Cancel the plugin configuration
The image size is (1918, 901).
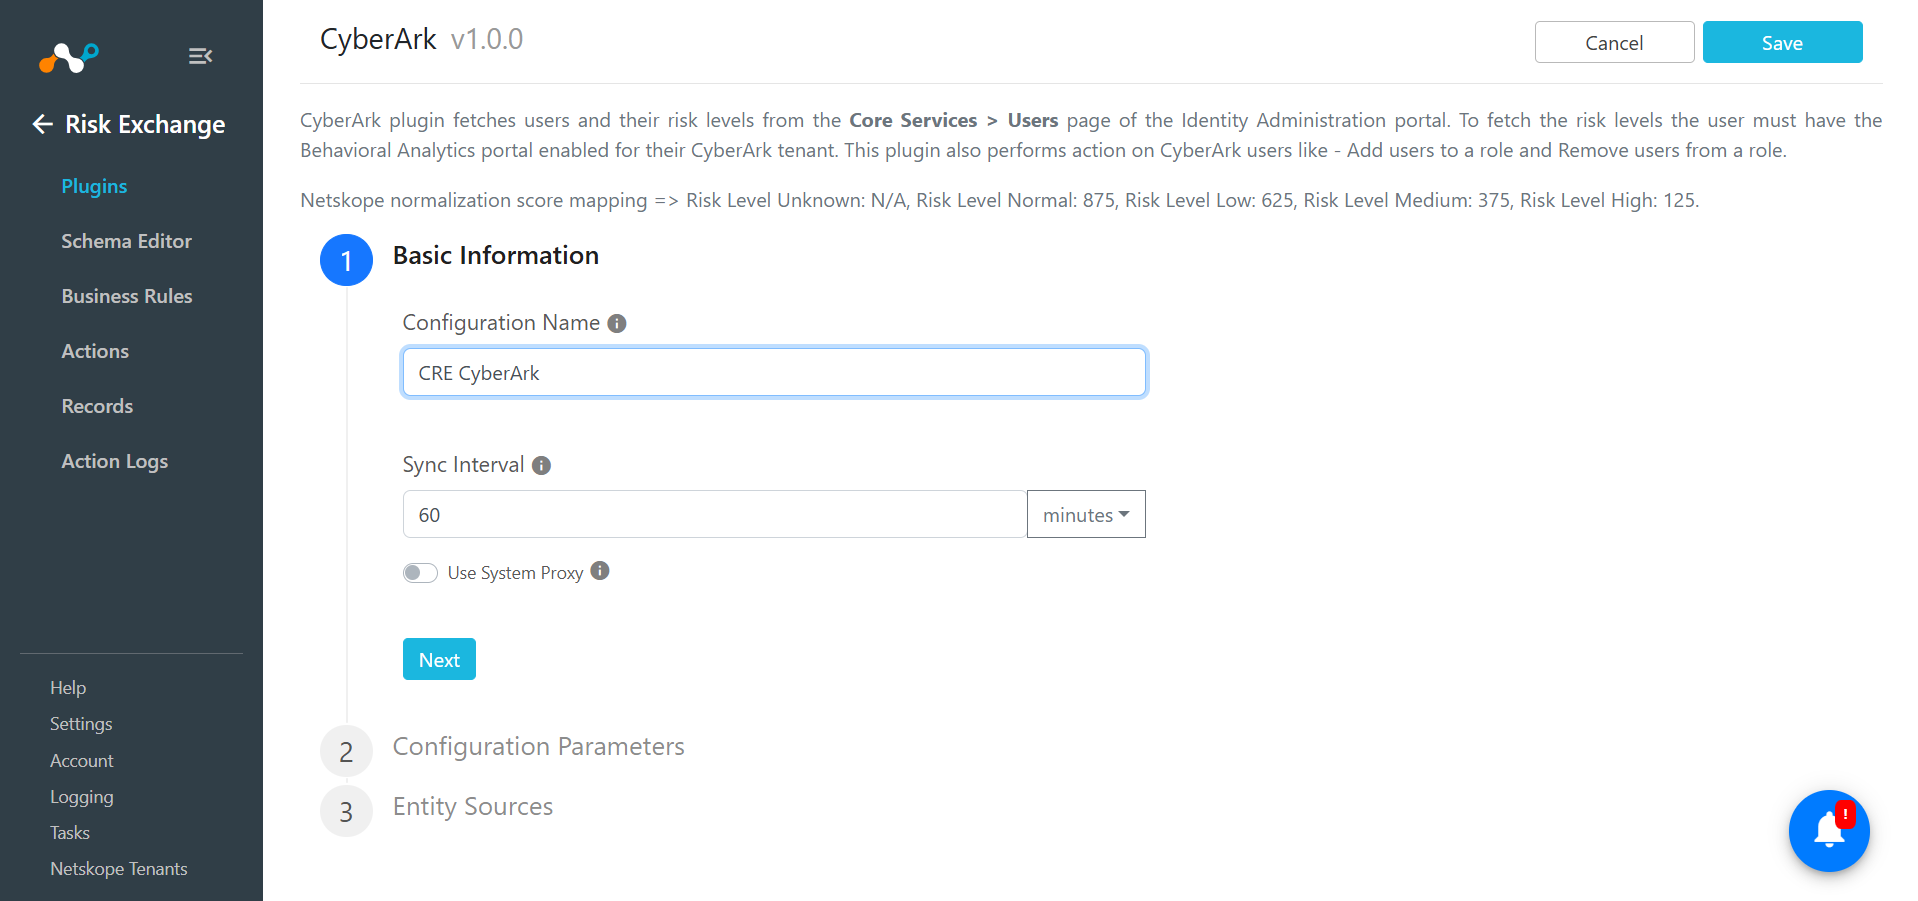click(1614, 42)
